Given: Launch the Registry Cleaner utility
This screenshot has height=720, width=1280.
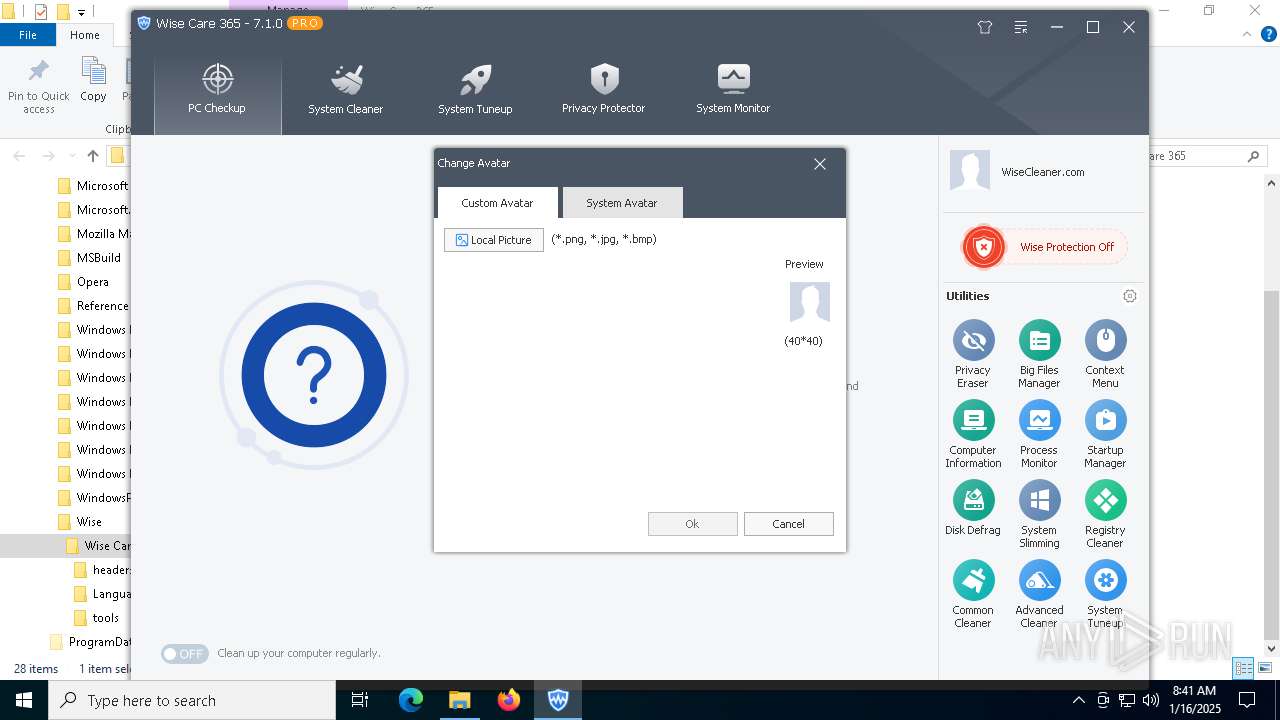Looking at the screenshot, I should (1105, 514).
